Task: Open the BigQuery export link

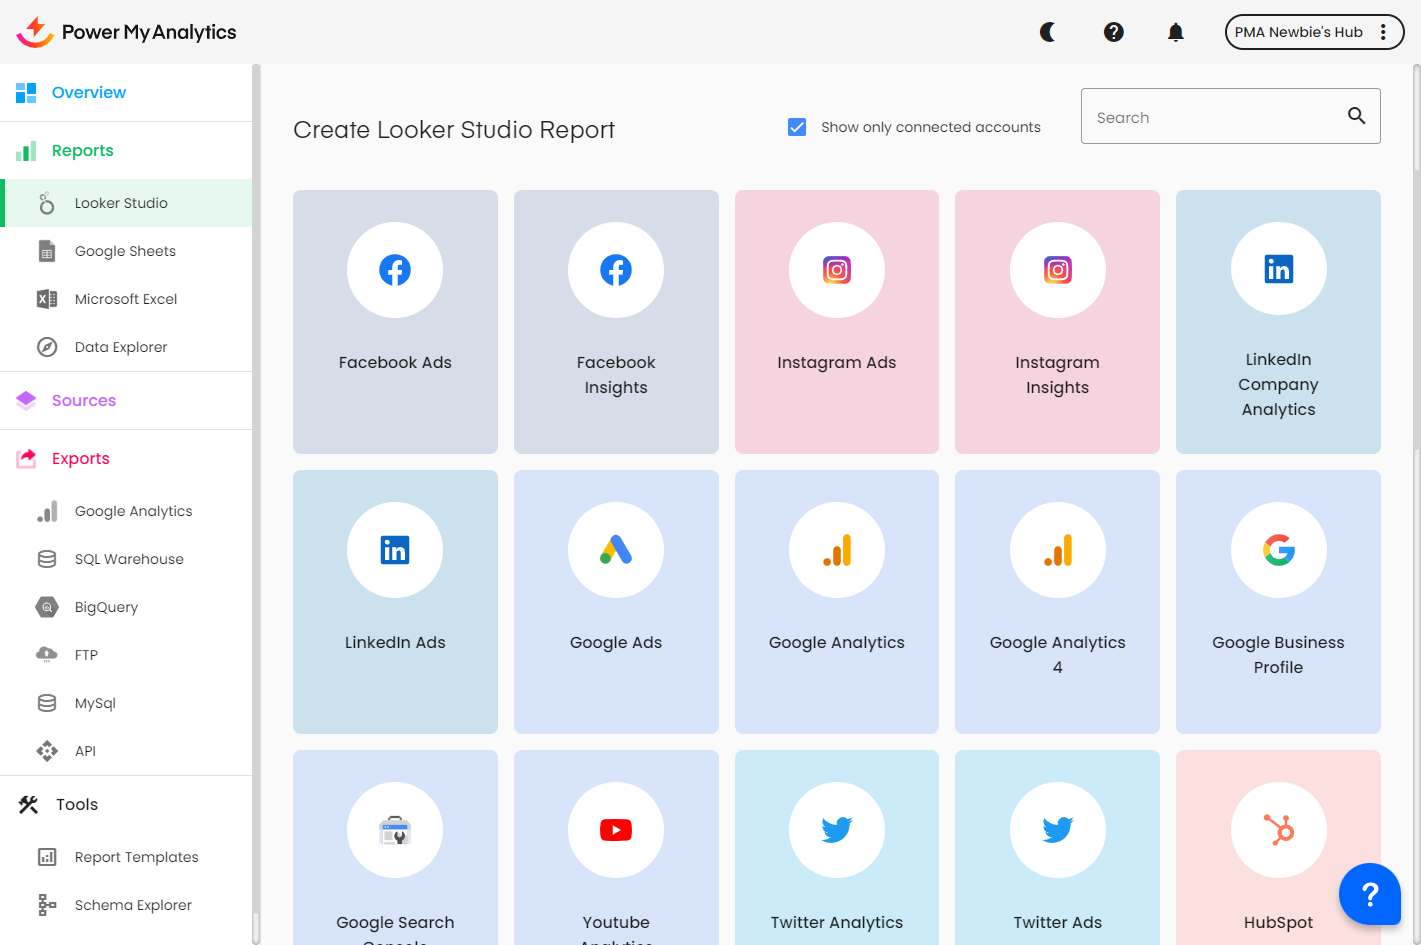Action: [x=106, y=607]
